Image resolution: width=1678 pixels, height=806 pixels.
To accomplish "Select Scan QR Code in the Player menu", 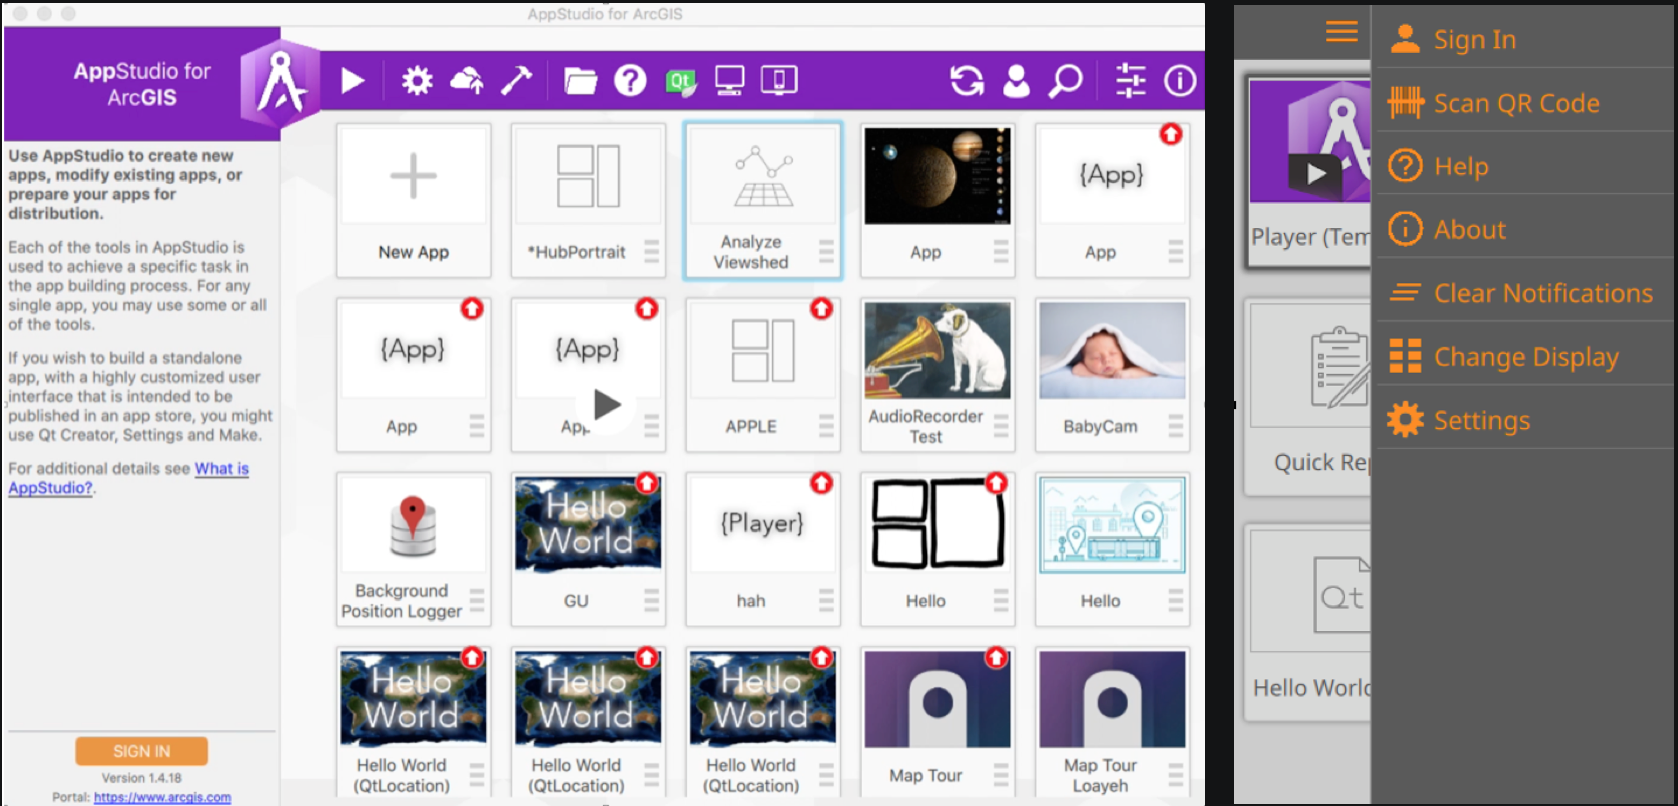I will (x=1525, y=102).
